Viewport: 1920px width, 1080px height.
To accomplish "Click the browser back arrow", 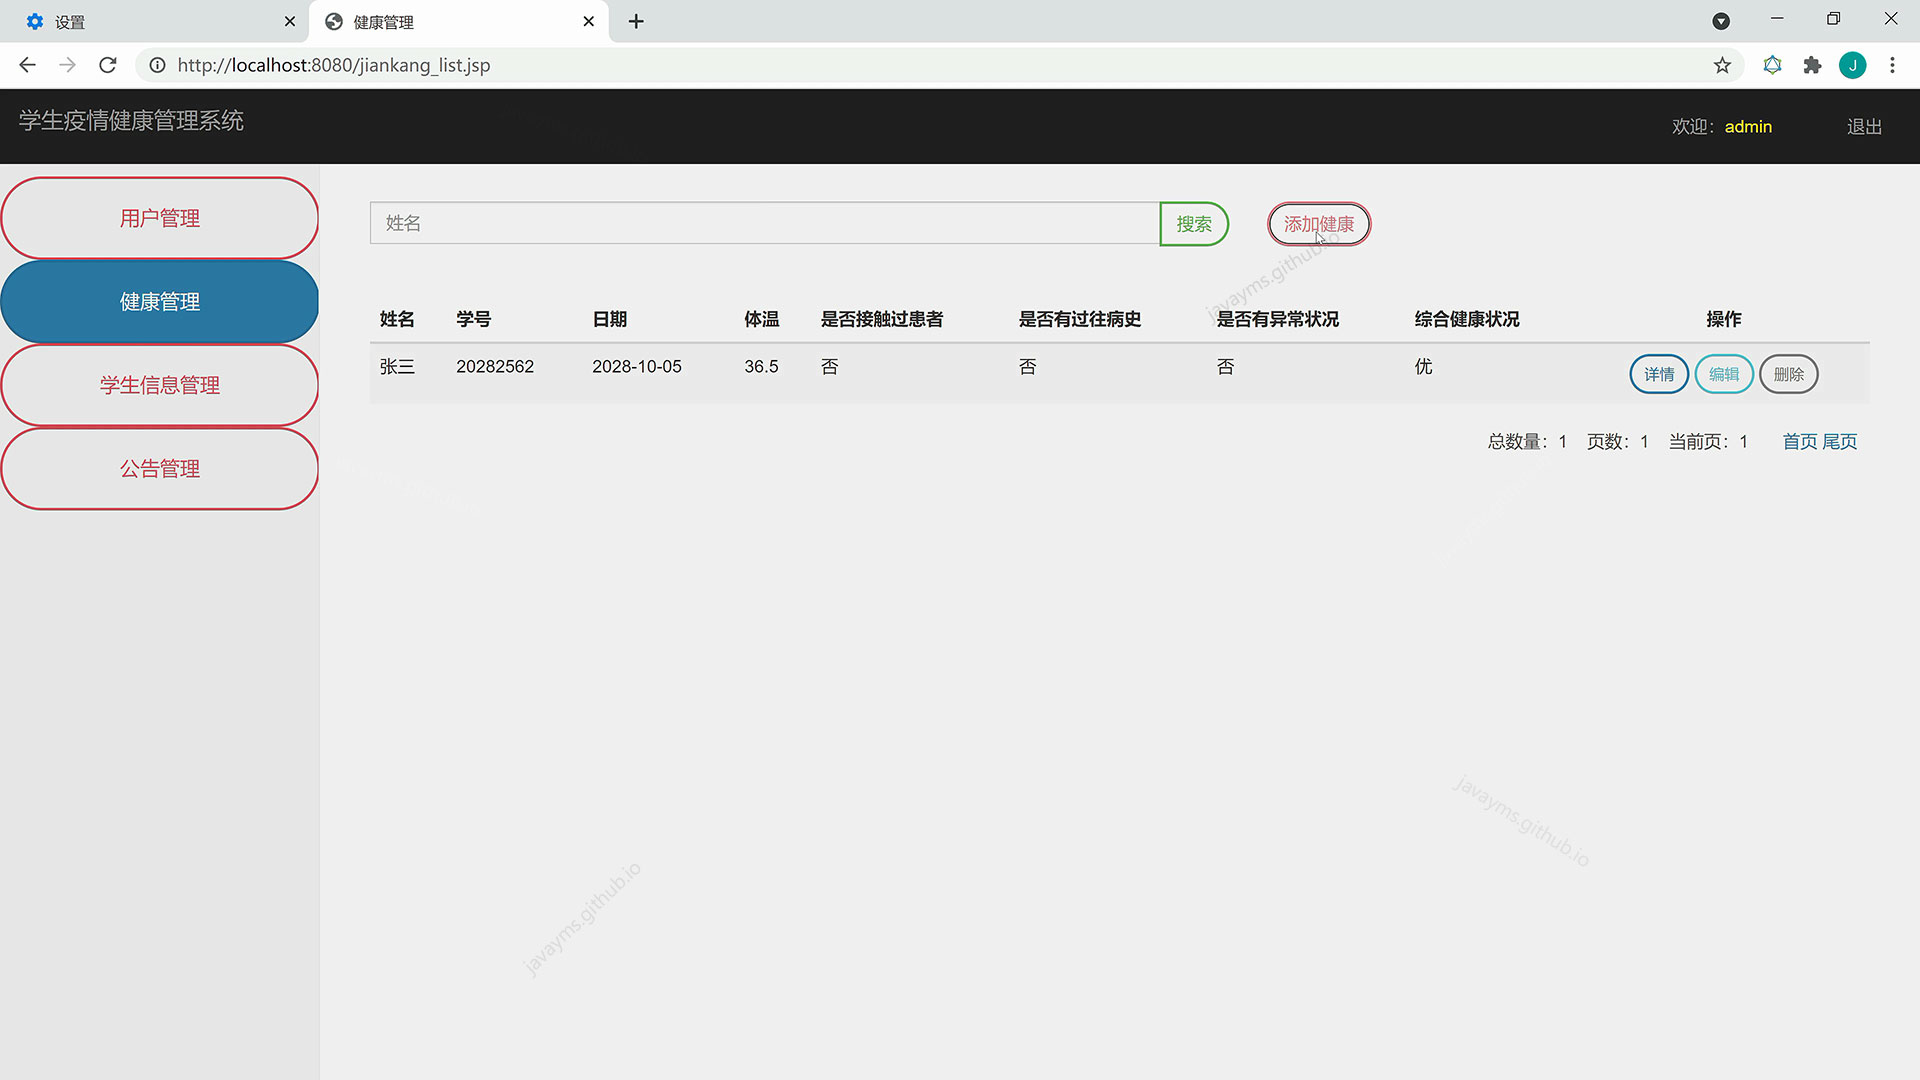I will point(27,65).
